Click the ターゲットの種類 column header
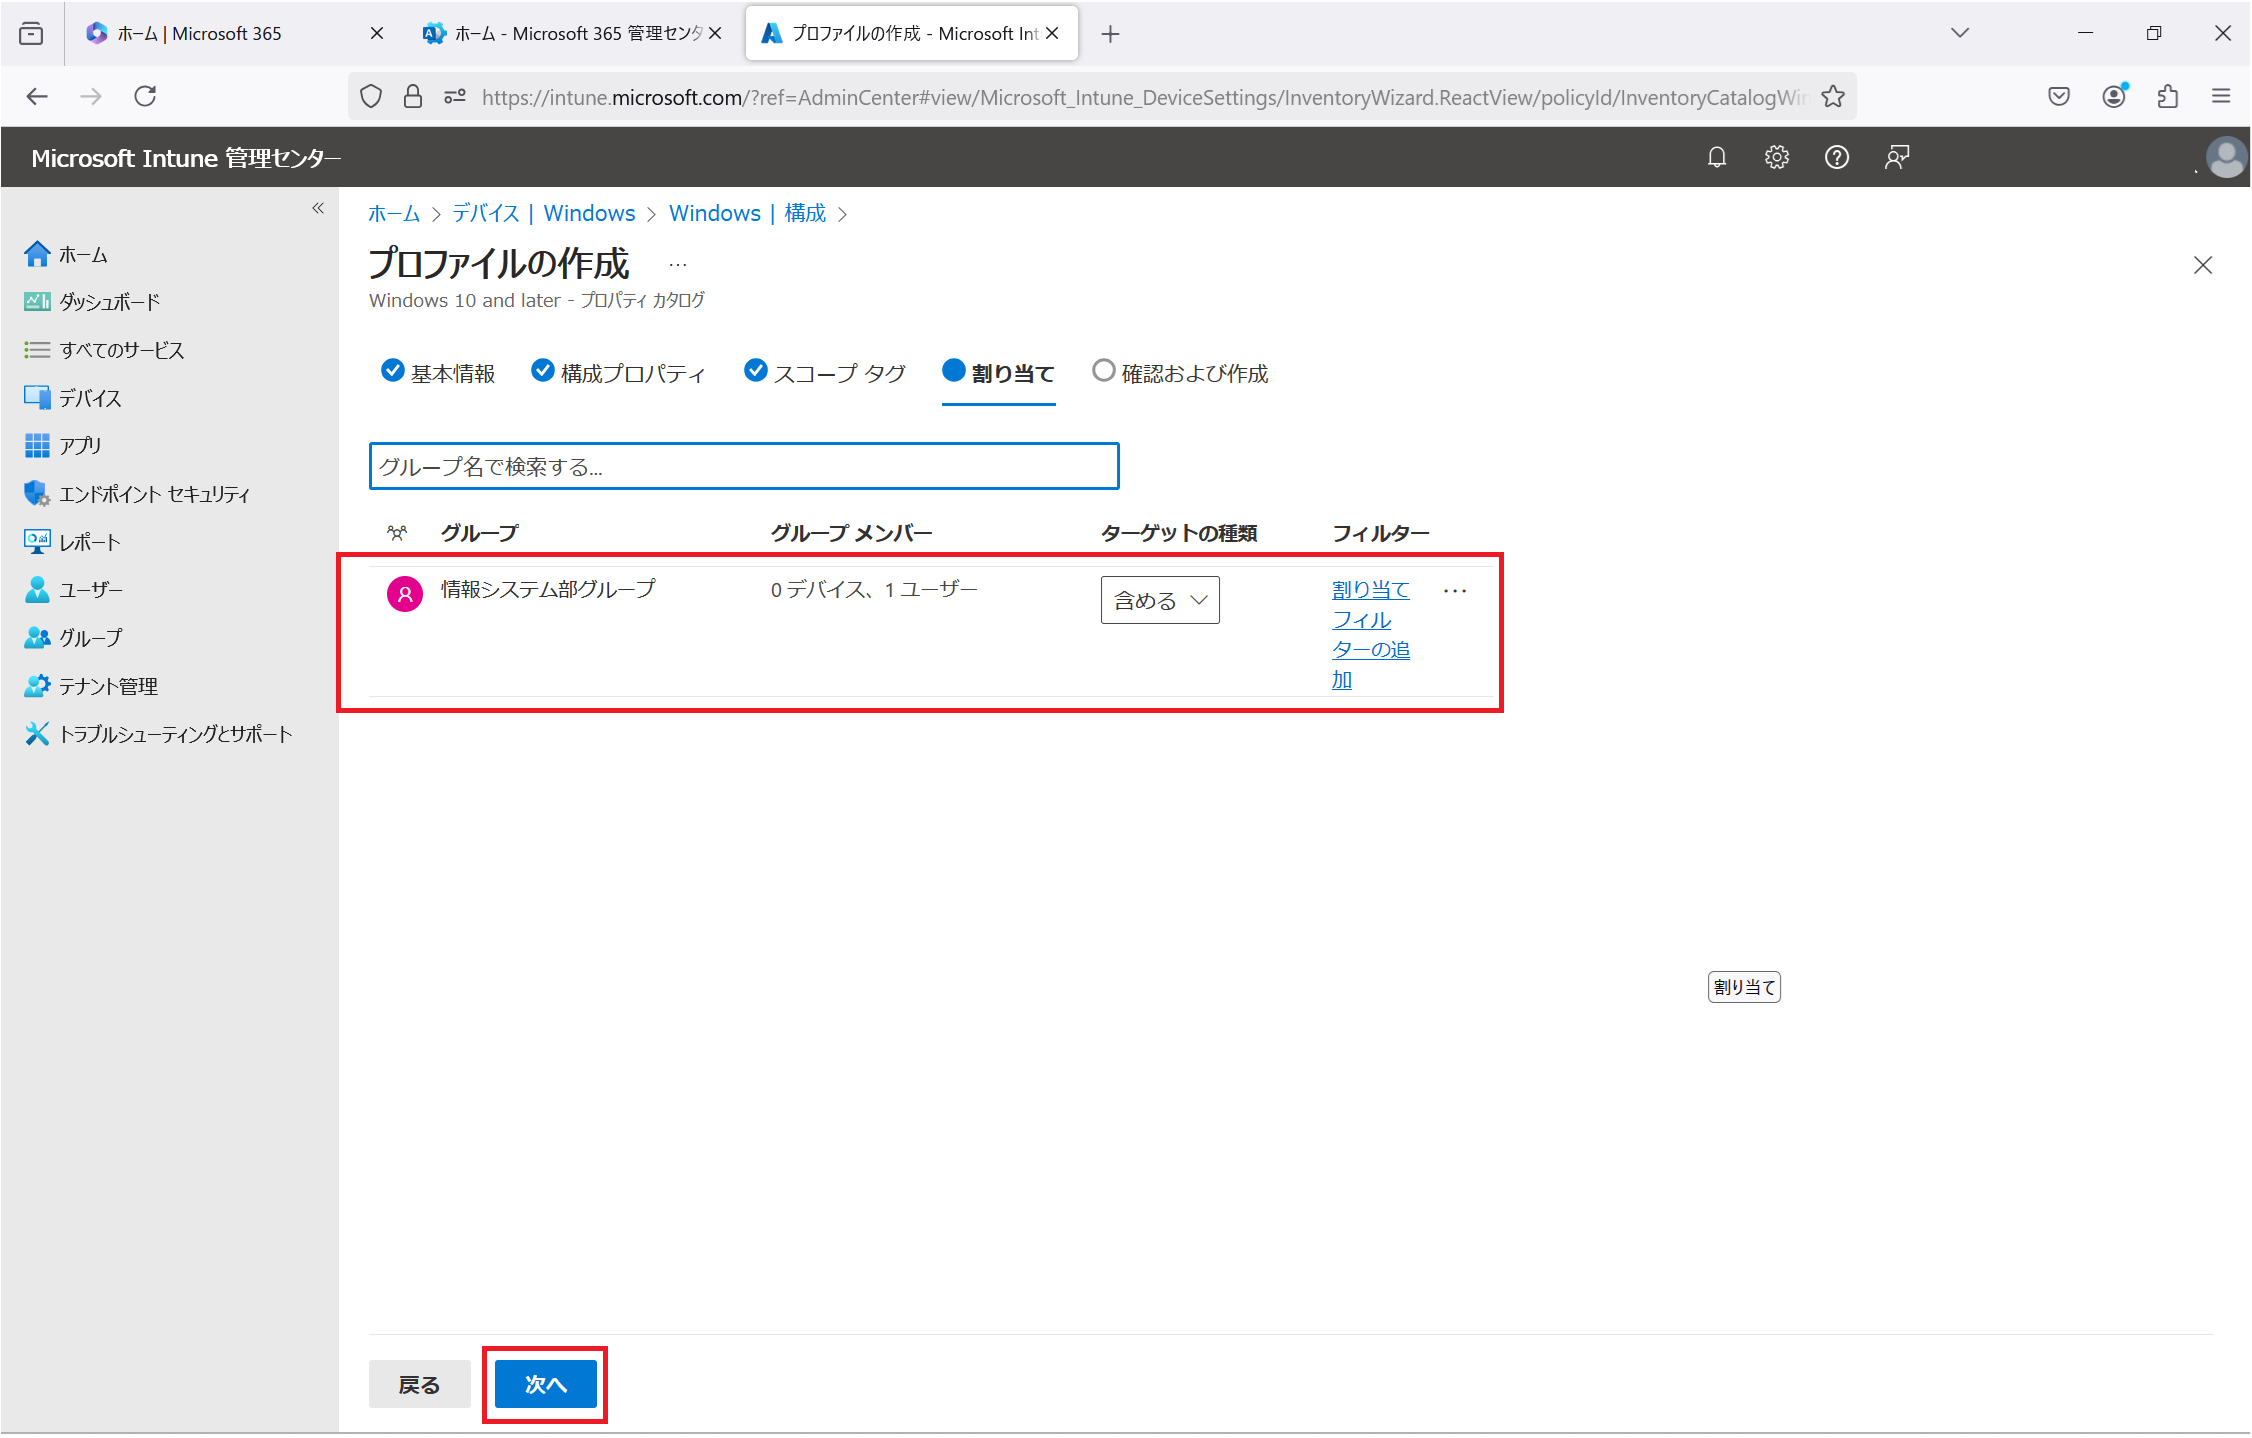Screen dimensions: 2252x1438 tap(1179, 533)
